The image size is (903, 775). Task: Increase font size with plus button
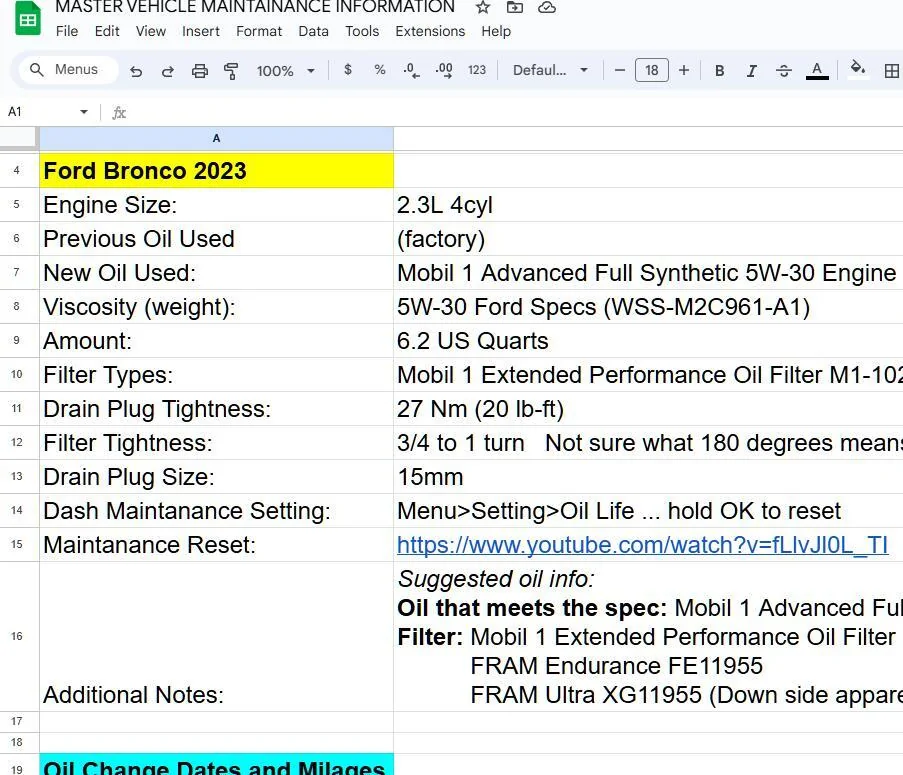click(684, 70)
